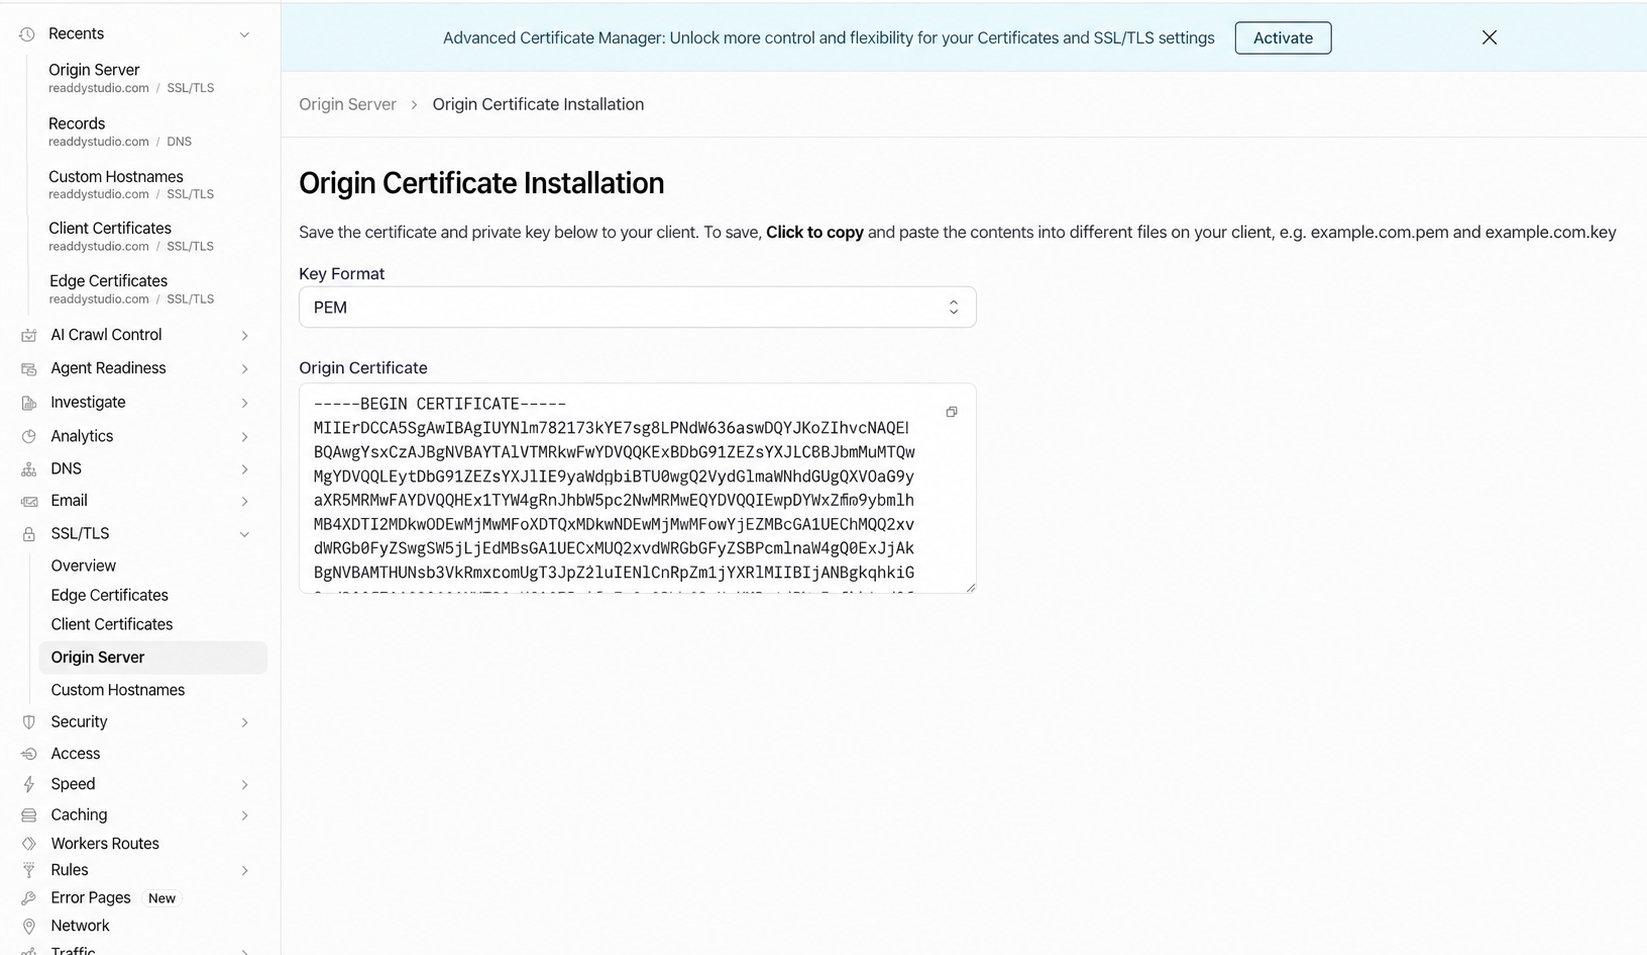Click the AI Crawl Control icon
The image size is (1647, 955).
pyautogui.click(x=29, y=335)
